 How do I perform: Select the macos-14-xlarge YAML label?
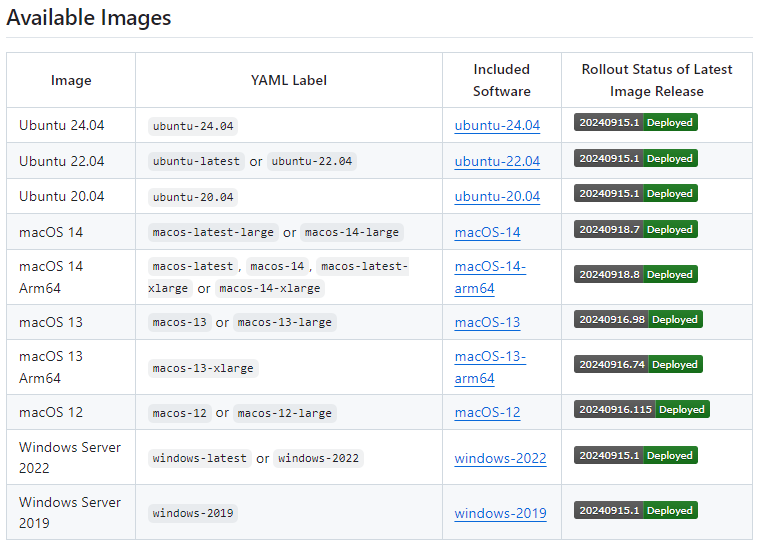270,288
